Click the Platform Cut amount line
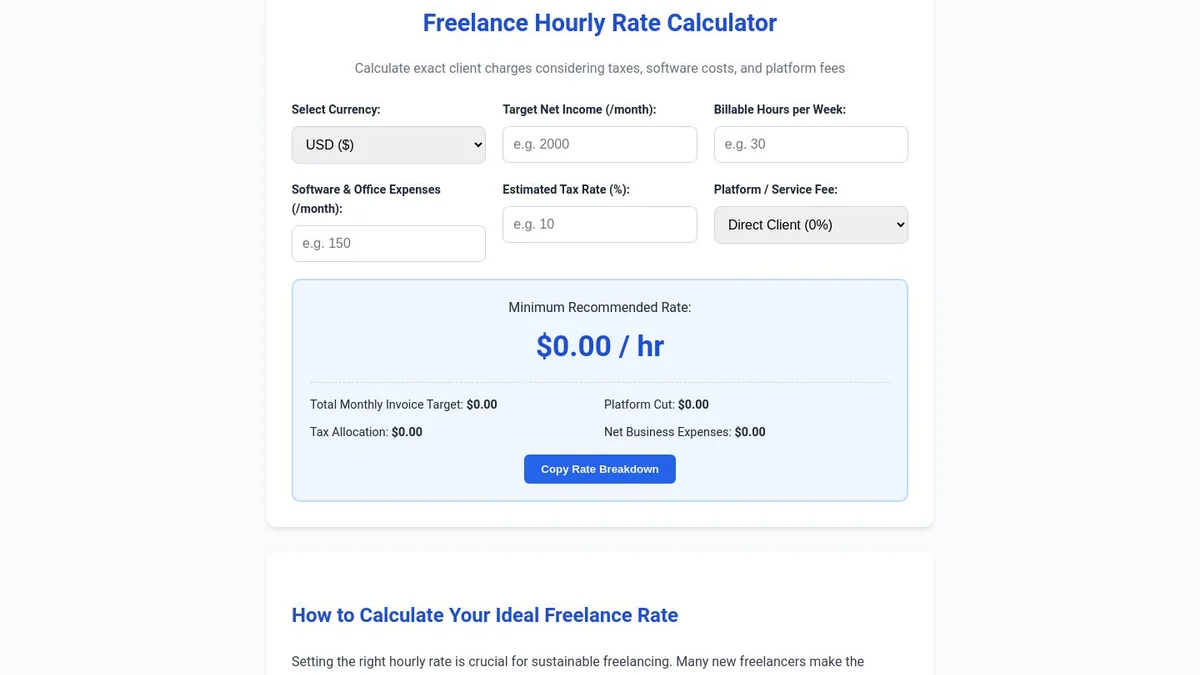This screenshot has height=675, width=1200. point(656,405)
